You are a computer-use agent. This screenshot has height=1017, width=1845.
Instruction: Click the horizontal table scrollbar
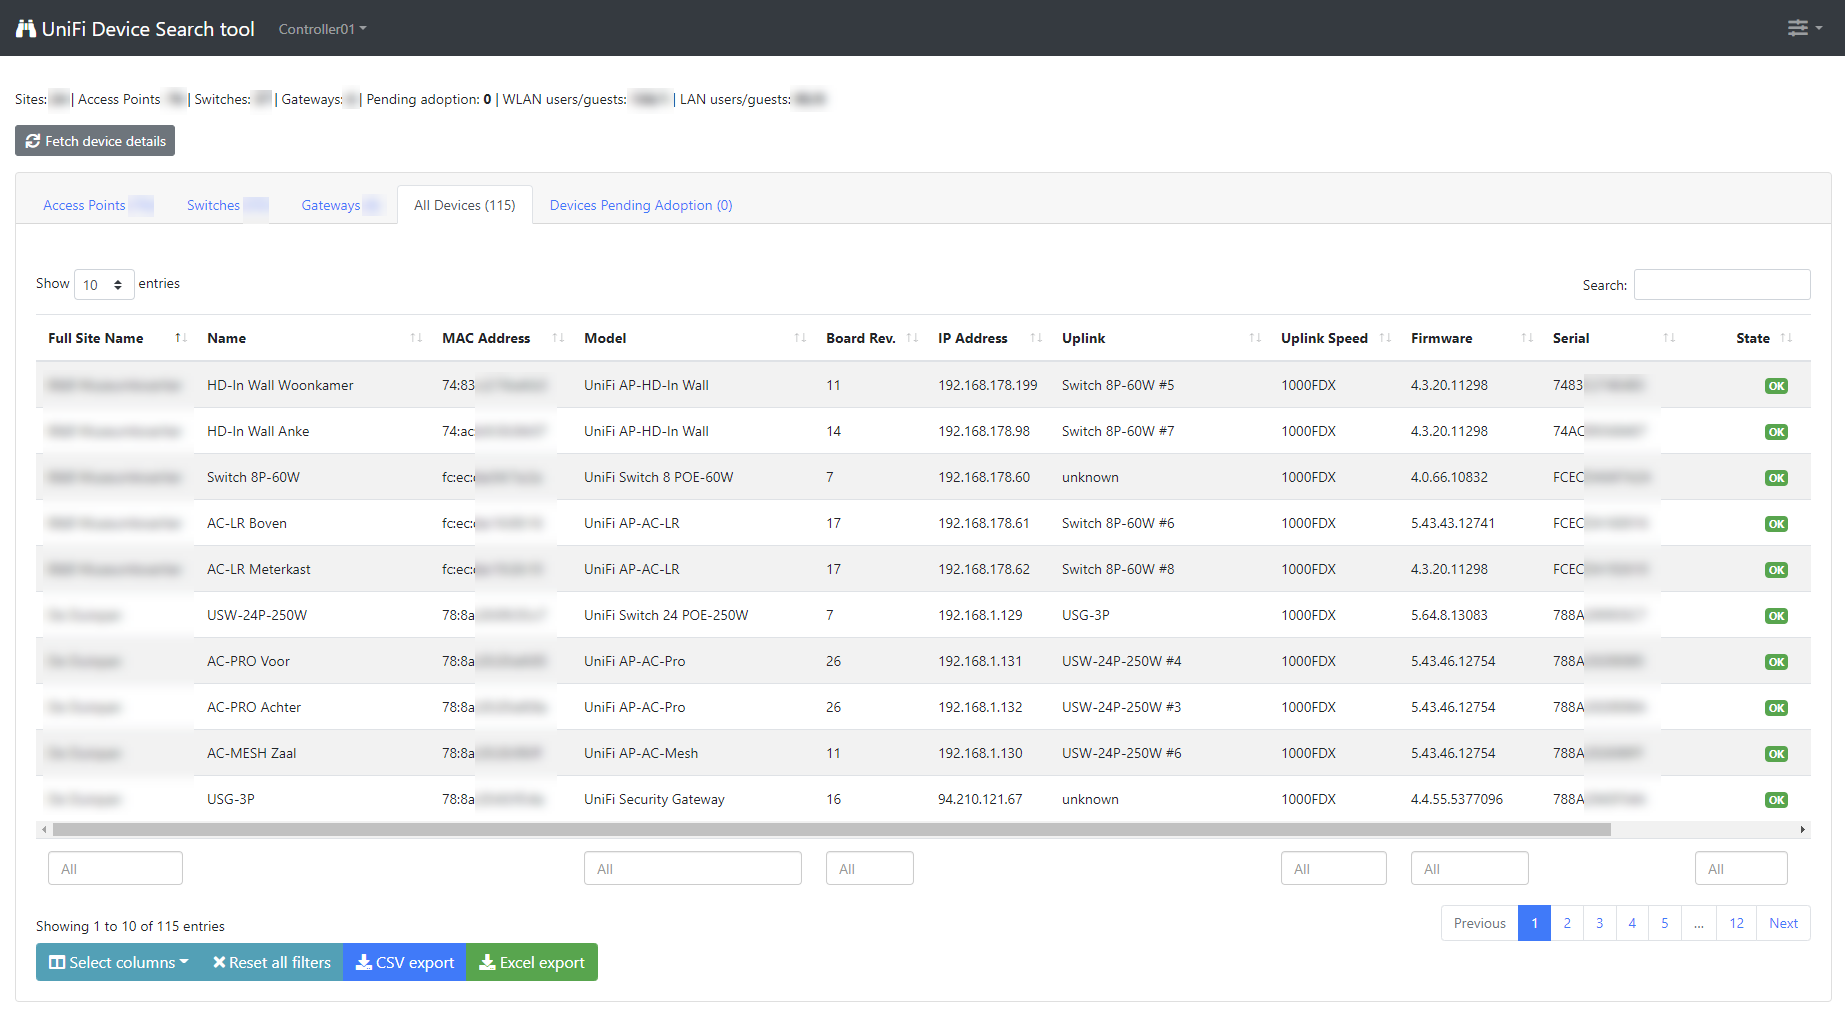[830, 830]
